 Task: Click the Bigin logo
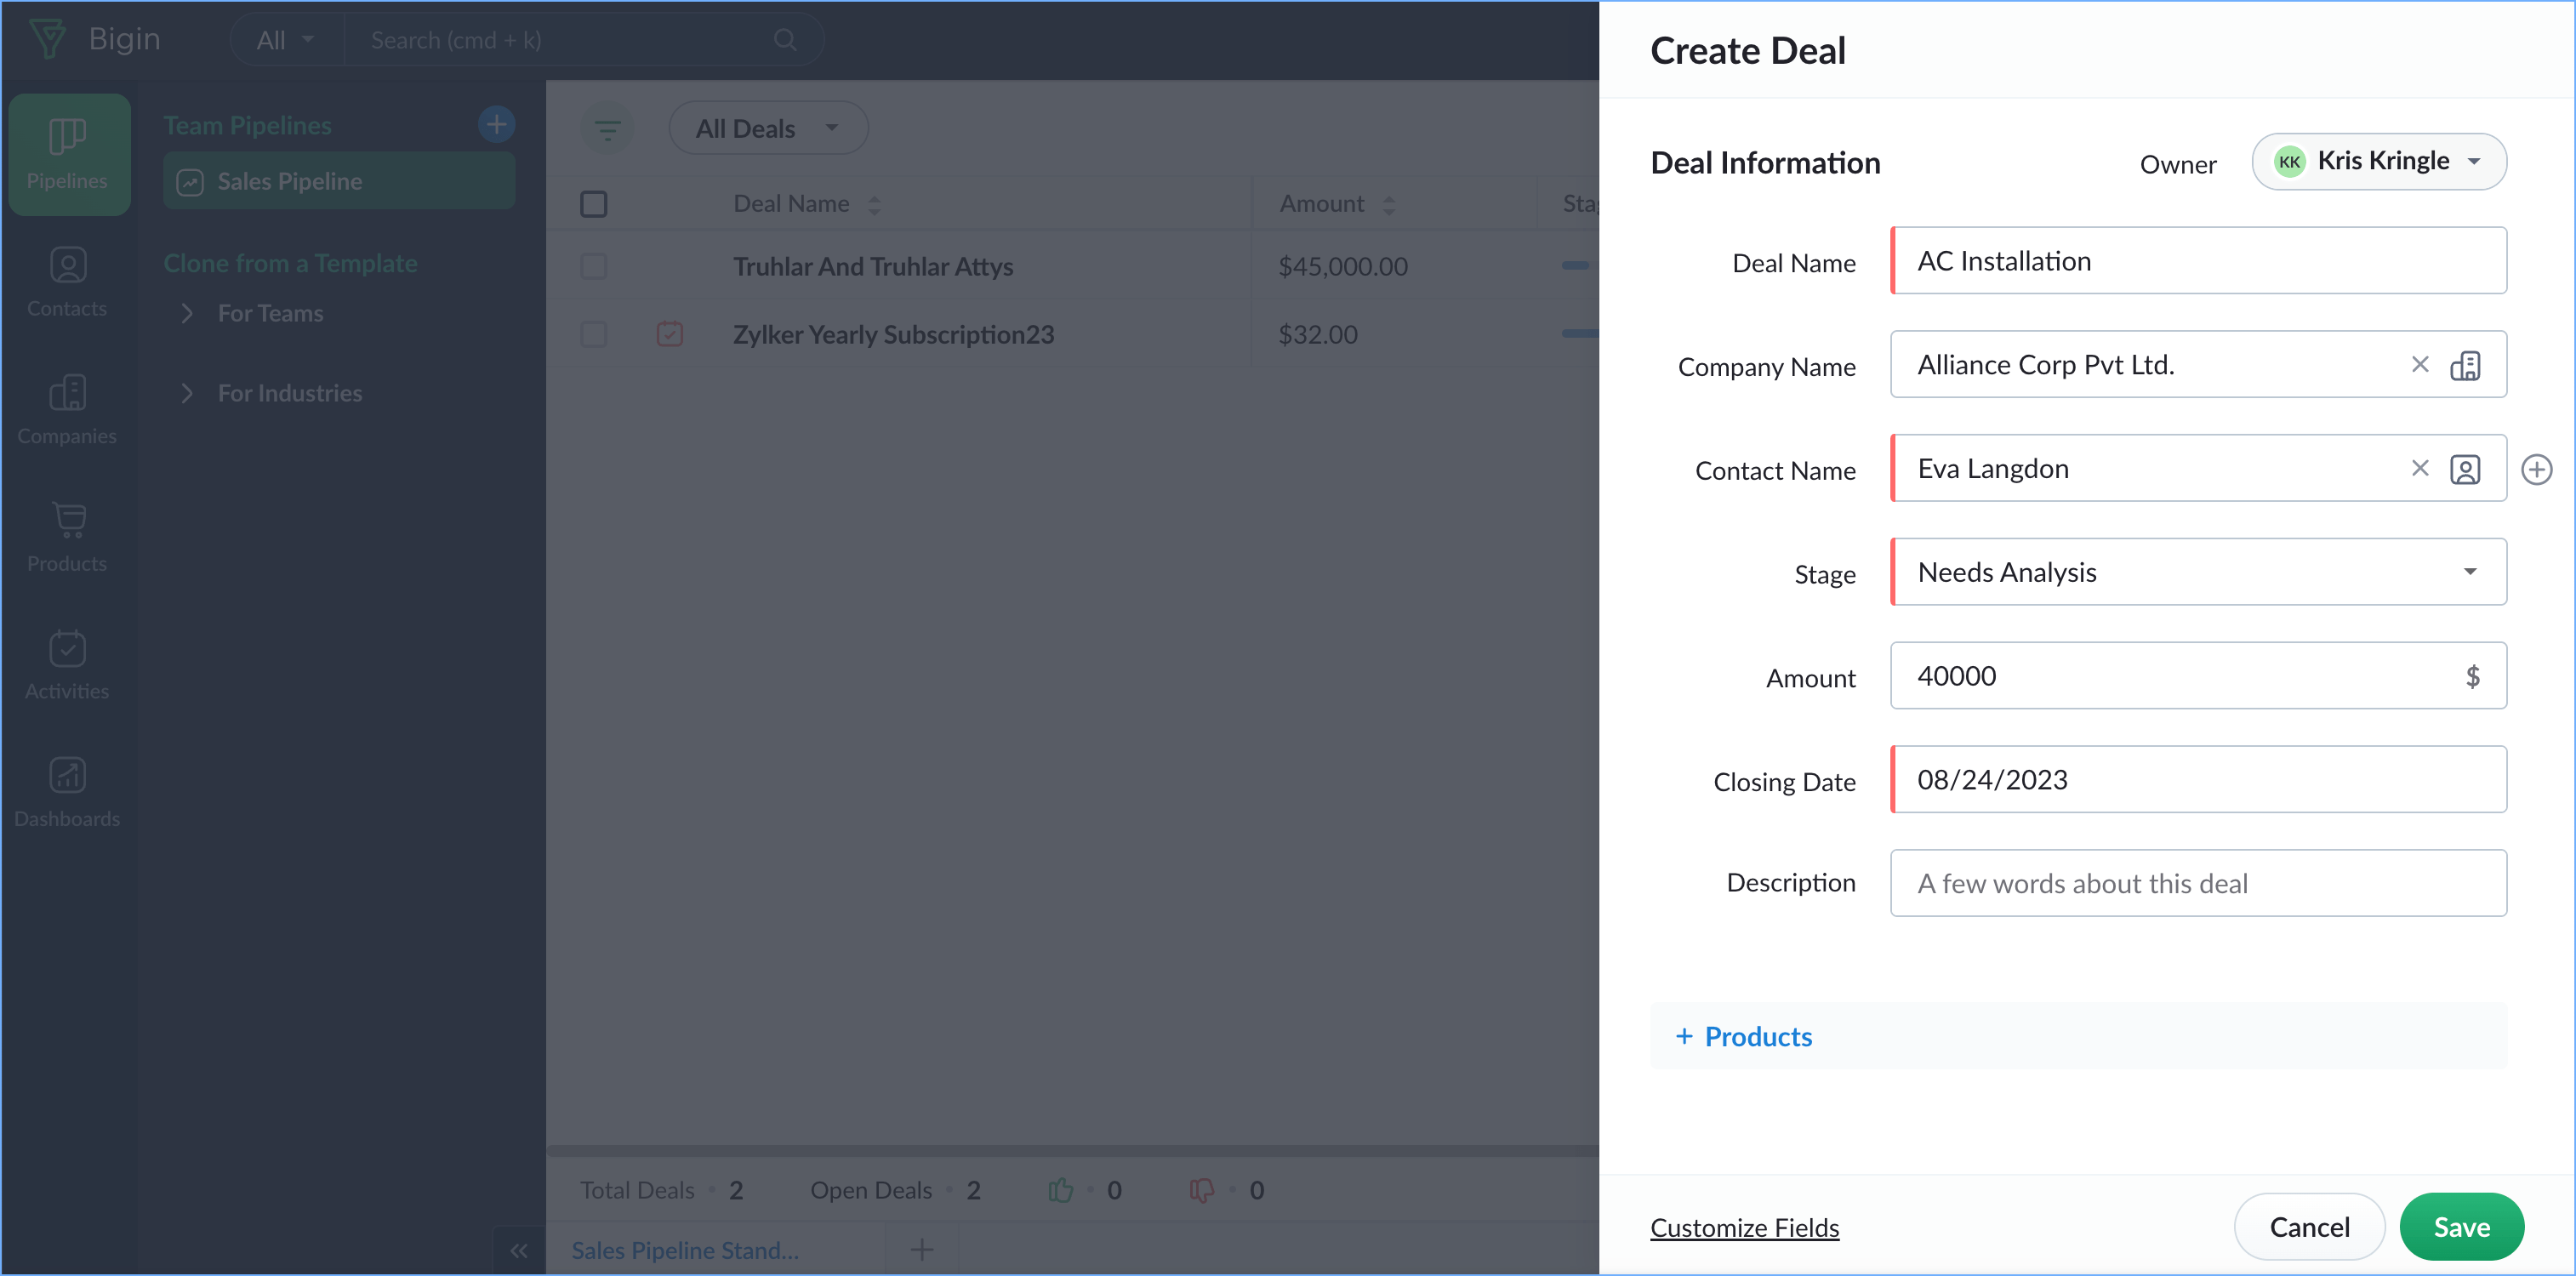point(95,39)
